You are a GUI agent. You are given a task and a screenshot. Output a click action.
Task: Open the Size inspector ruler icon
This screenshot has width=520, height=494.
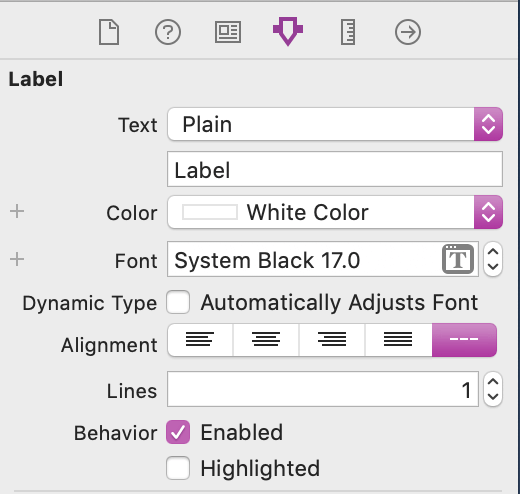348,32
